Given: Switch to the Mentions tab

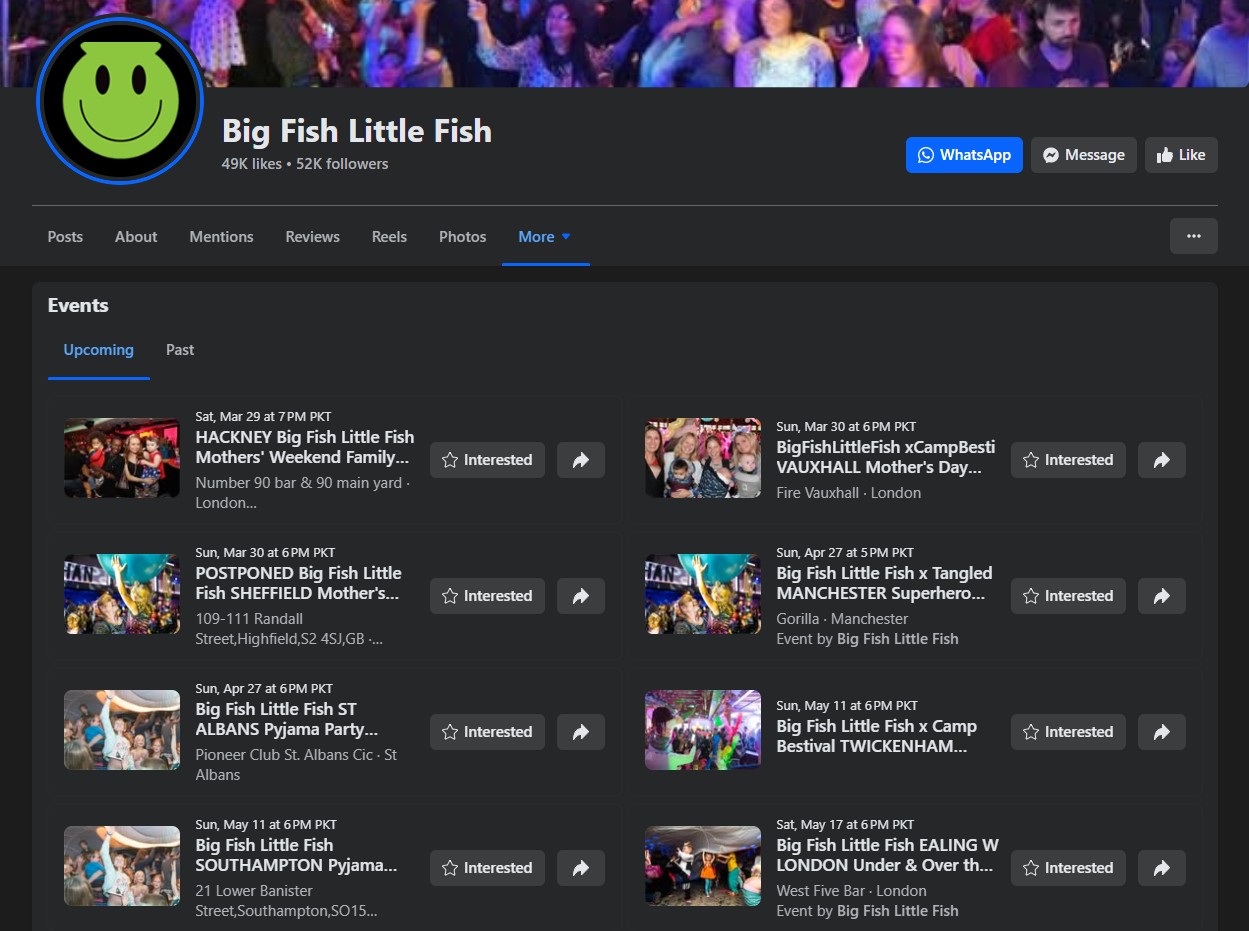Looking at the screenshot, I should click(221, 237).
